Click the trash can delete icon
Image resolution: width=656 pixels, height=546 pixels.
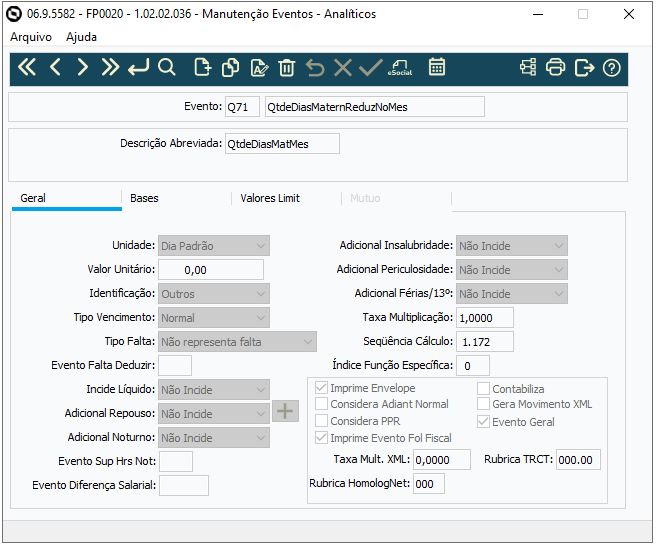[x=287, y=67]
